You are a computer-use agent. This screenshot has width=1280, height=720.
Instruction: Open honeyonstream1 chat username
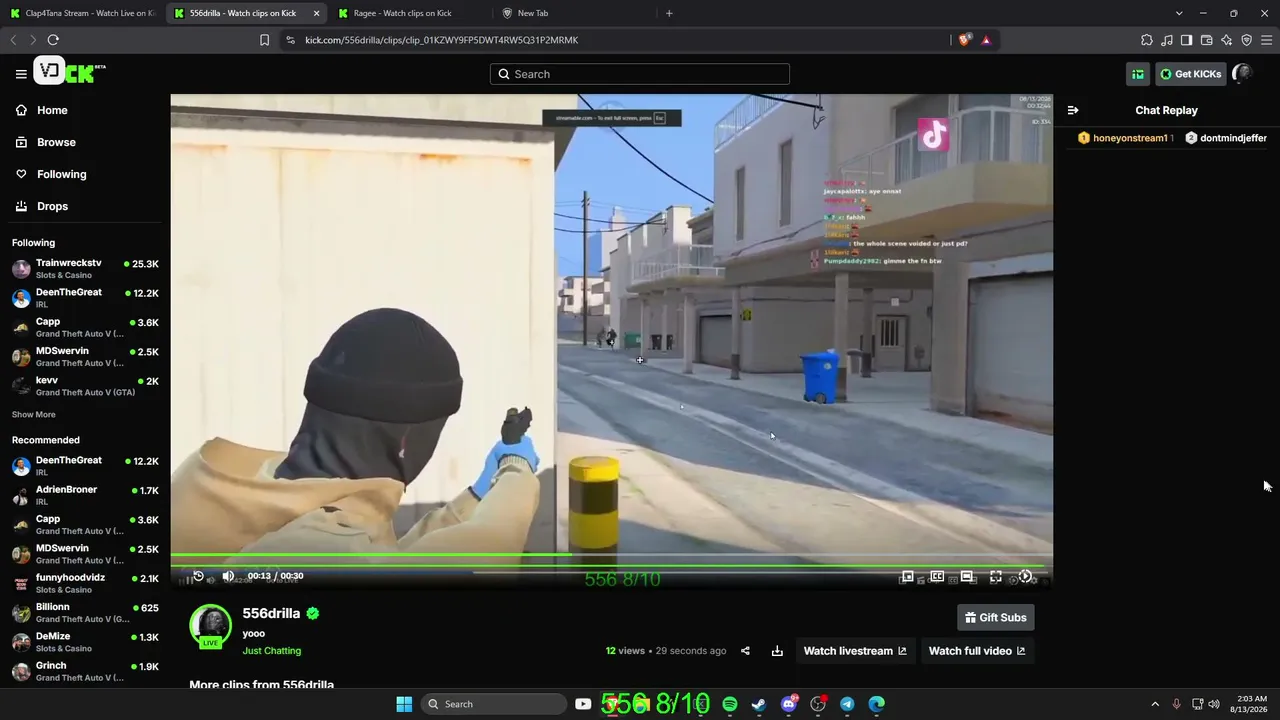tap(1130, 138)
